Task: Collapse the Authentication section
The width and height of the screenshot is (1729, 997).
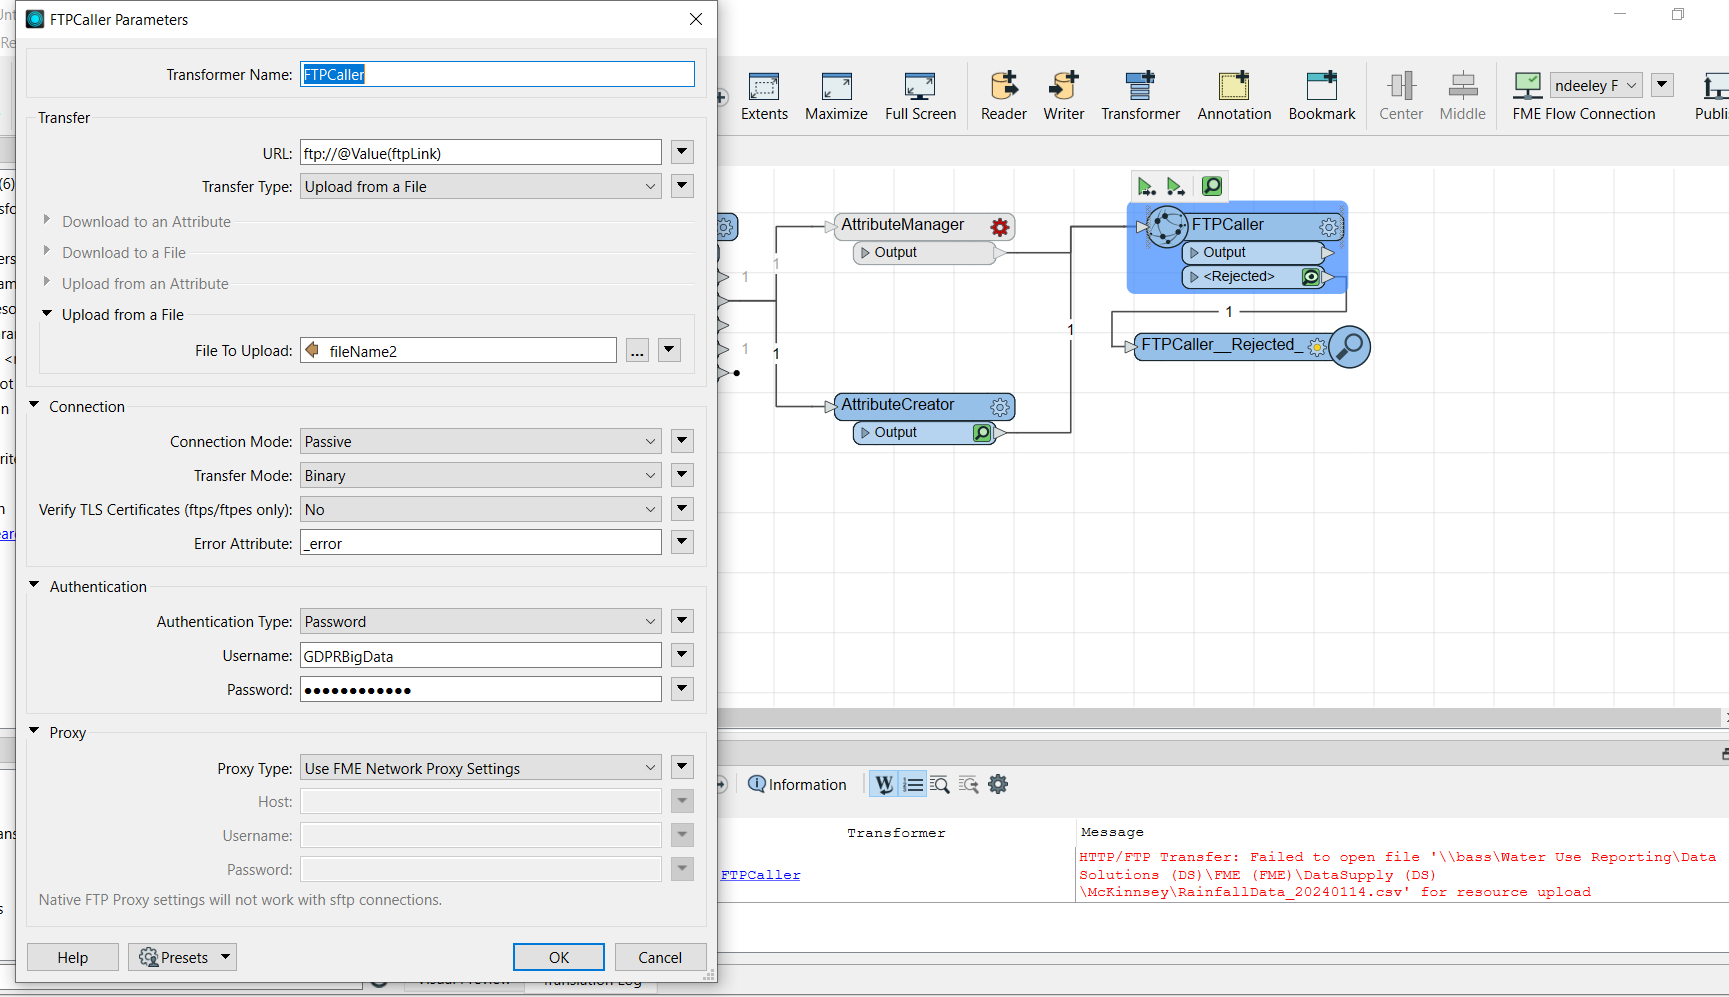Action: [x=34, y=585]
